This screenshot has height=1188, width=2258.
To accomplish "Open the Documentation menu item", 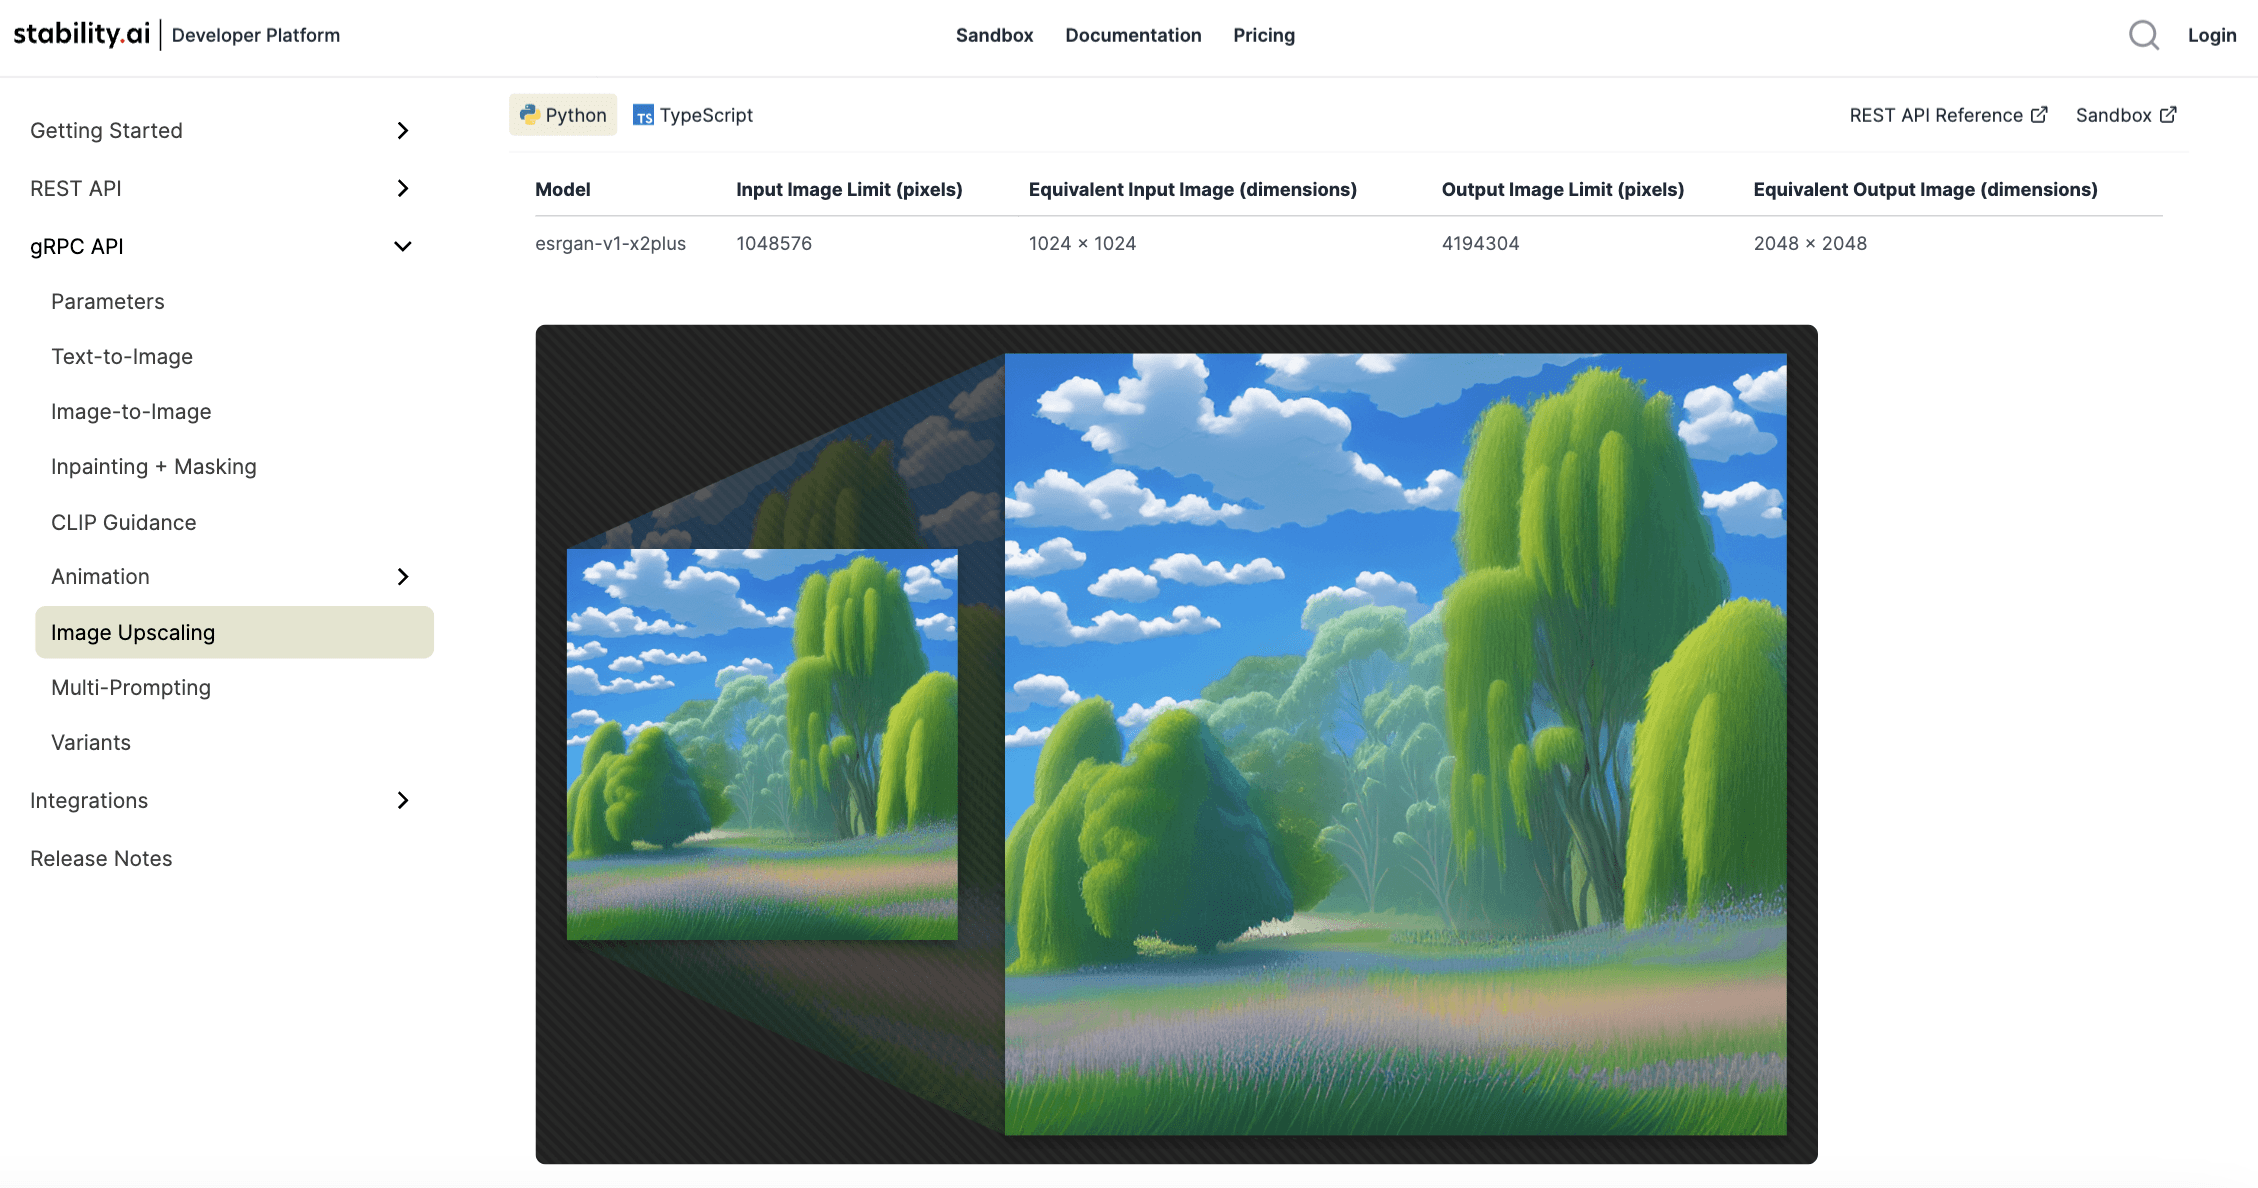I will [x=1133, y=35].
